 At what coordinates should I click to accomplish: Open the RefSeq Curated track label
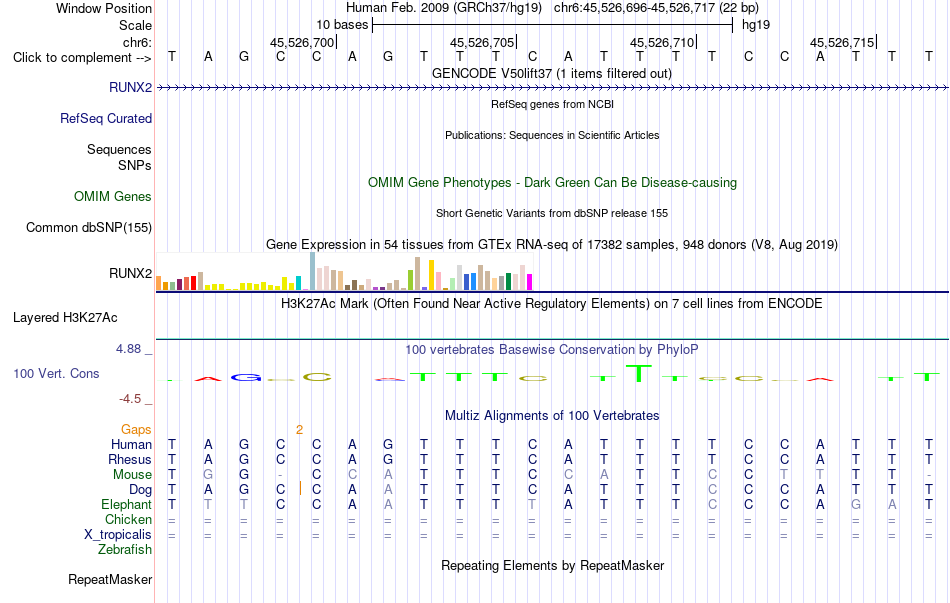coord(105,118)
